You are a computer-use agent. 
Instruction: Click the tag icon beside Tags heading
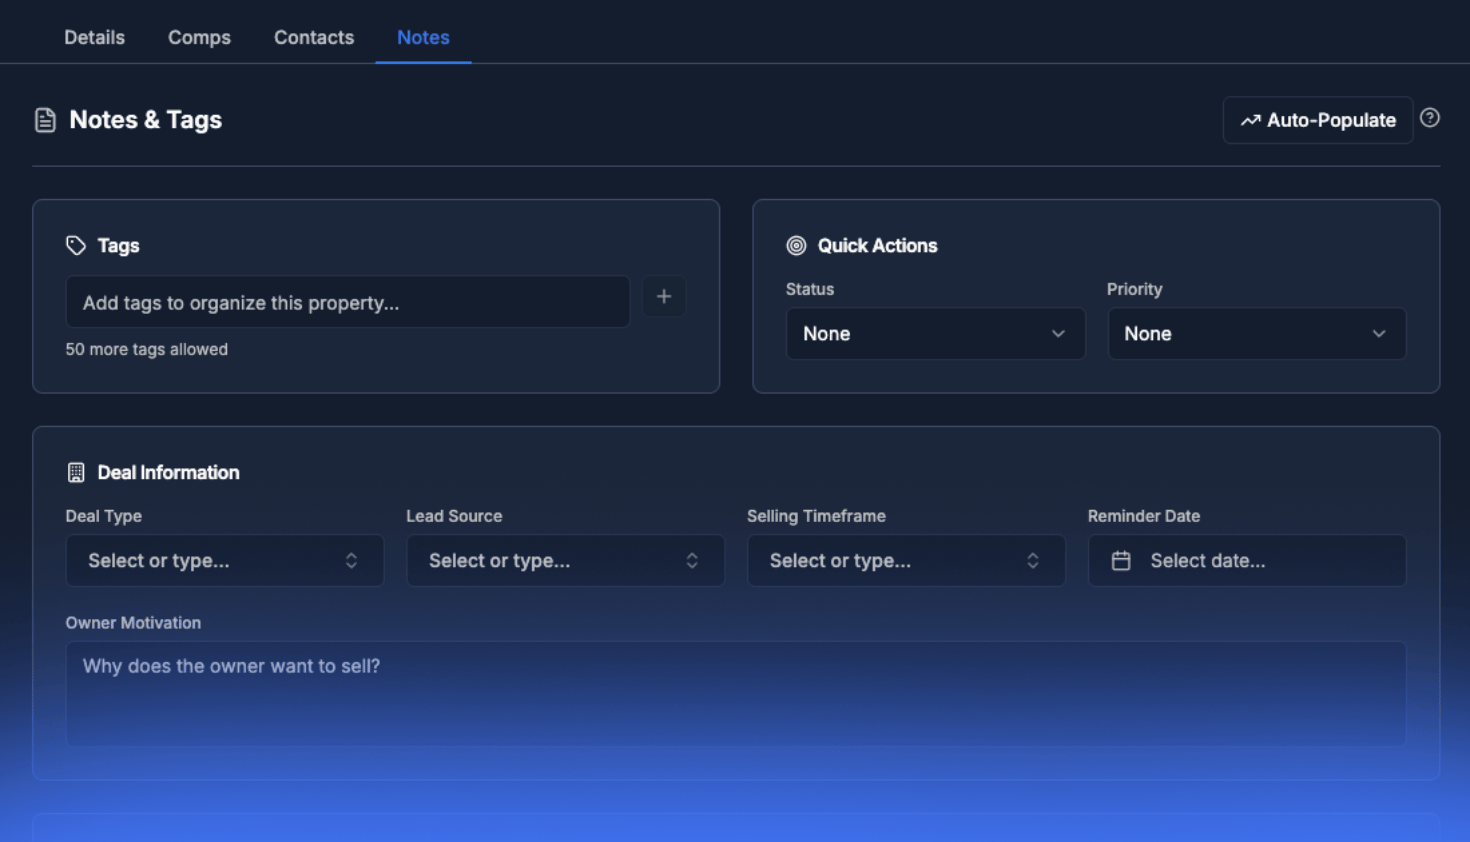pyautogui.click(x=76, y=246)
